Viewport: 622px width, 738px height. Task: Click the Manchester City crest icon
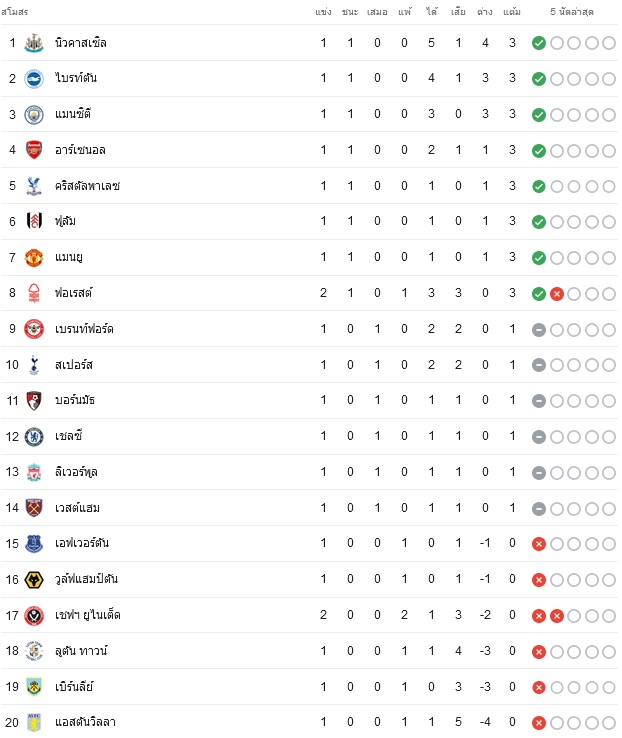pos(34,115)
